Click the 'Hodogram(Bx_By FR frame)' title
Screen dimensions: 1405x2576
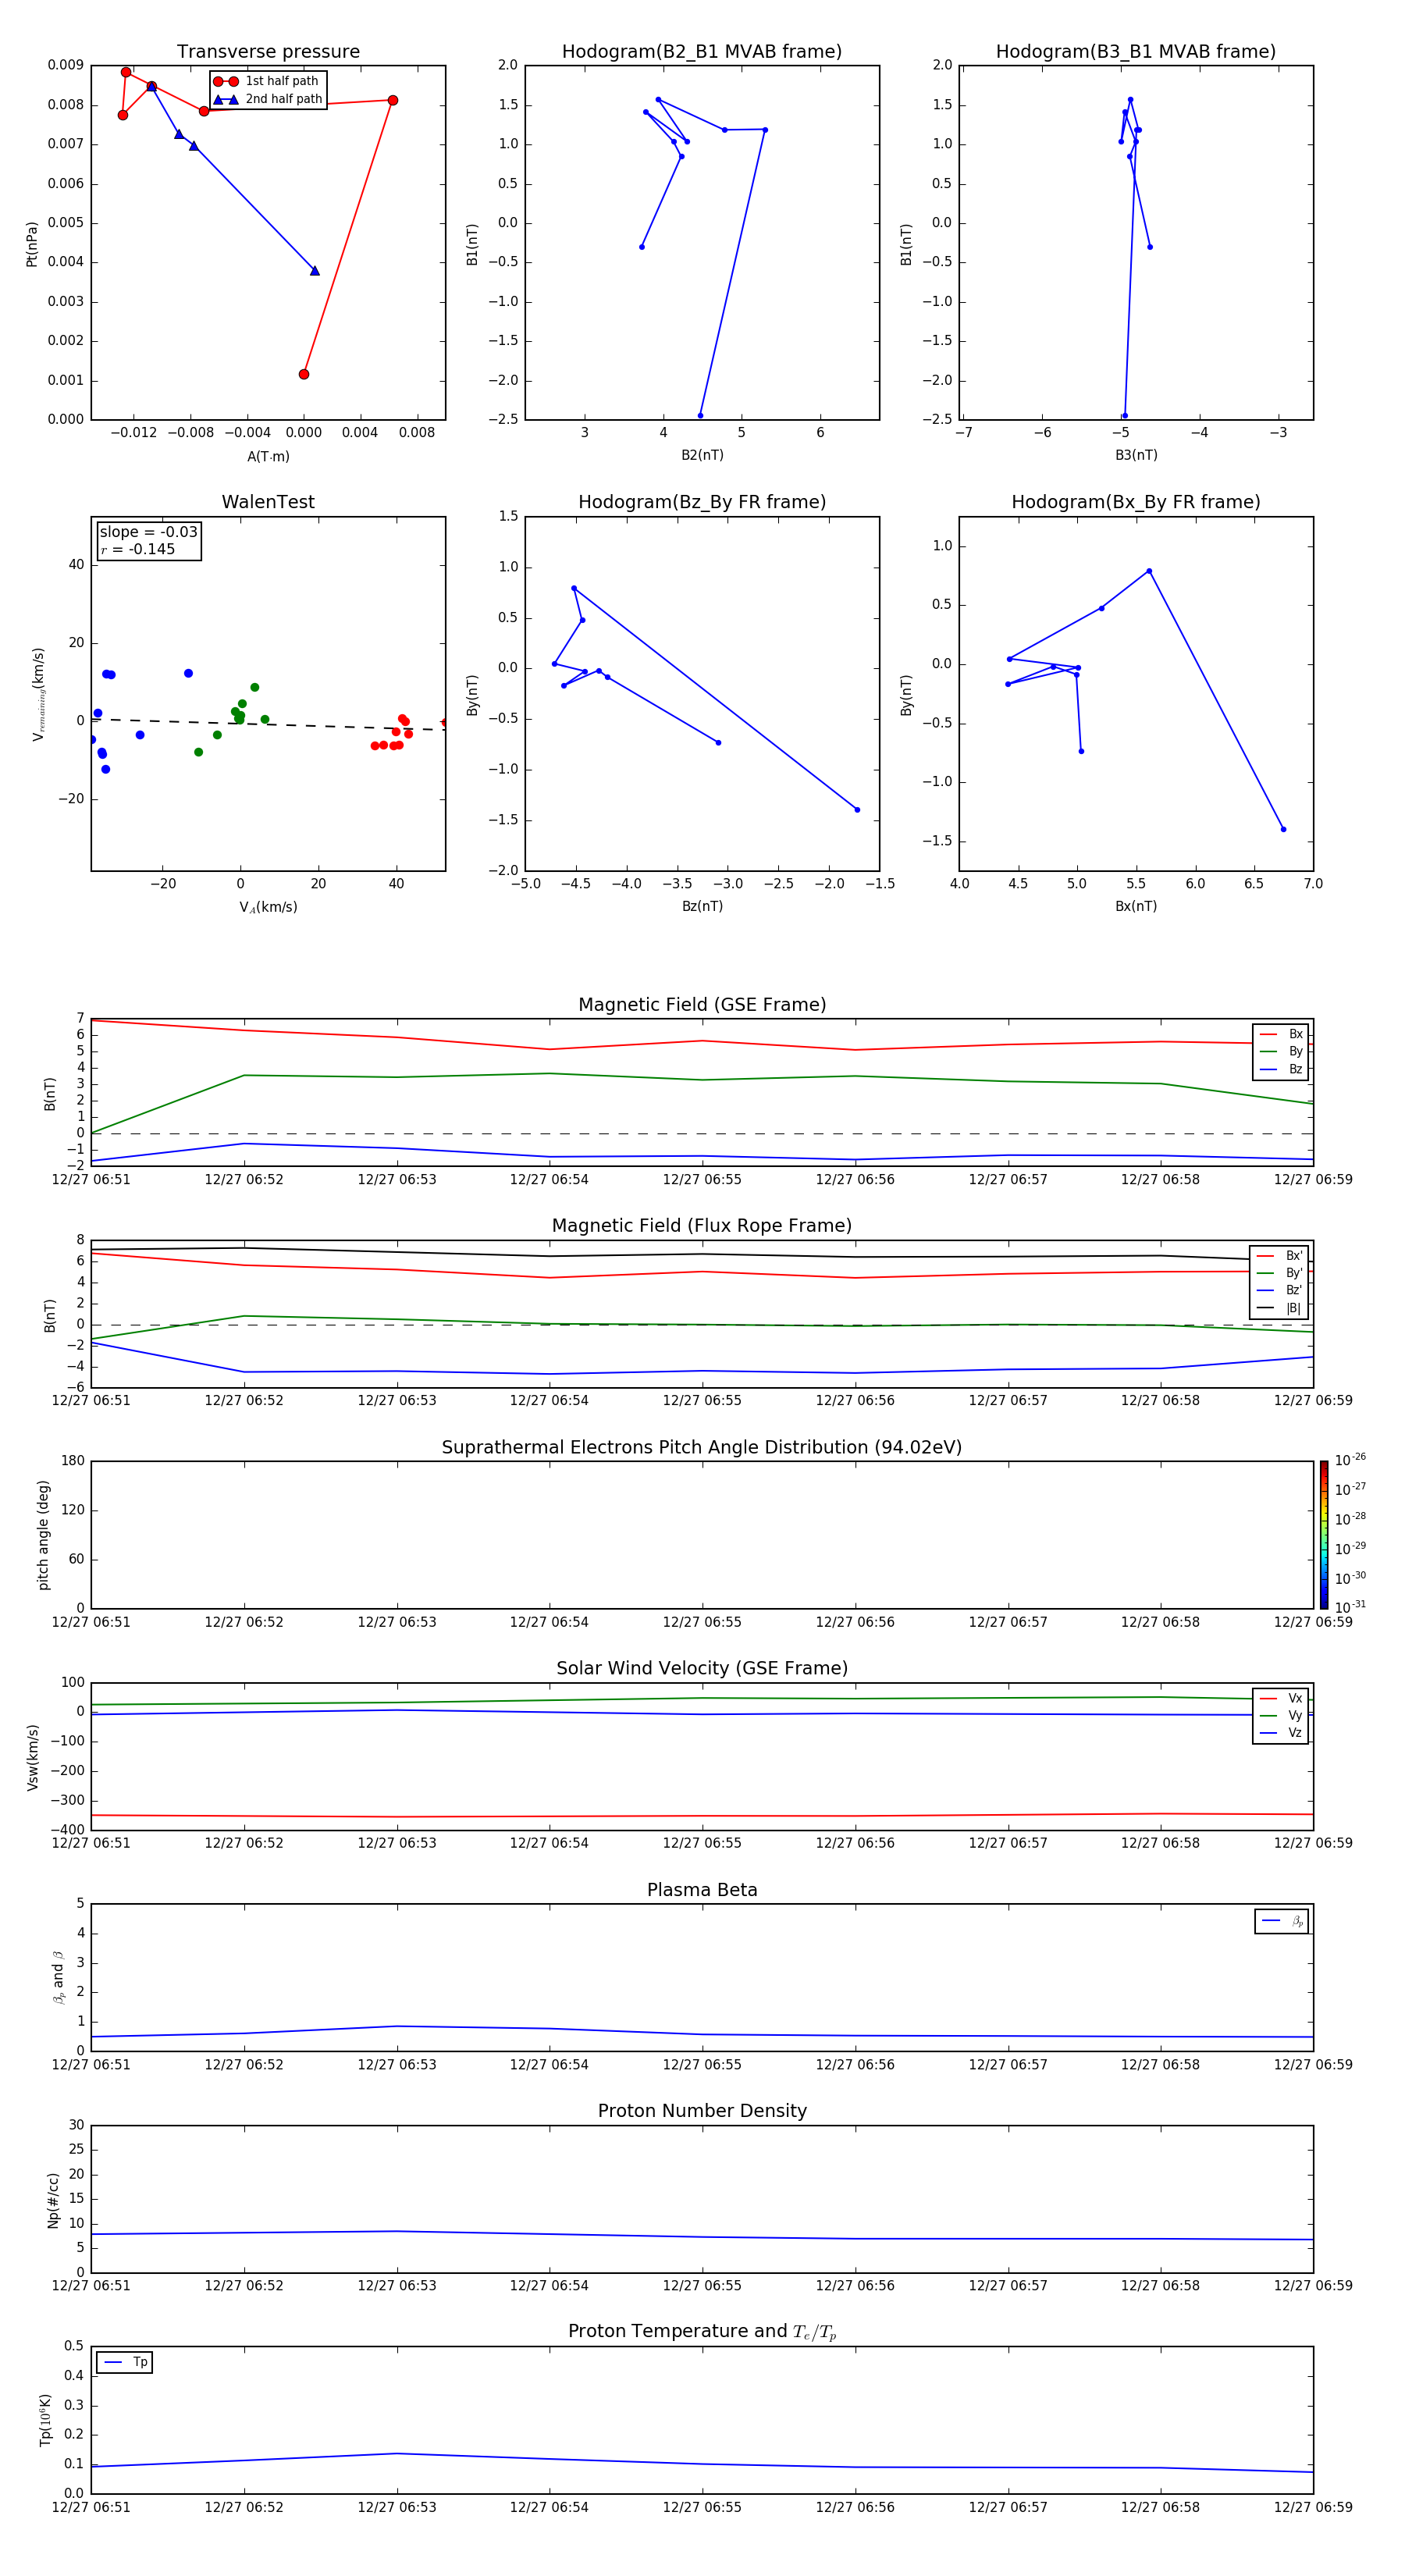coord(1135,502)
